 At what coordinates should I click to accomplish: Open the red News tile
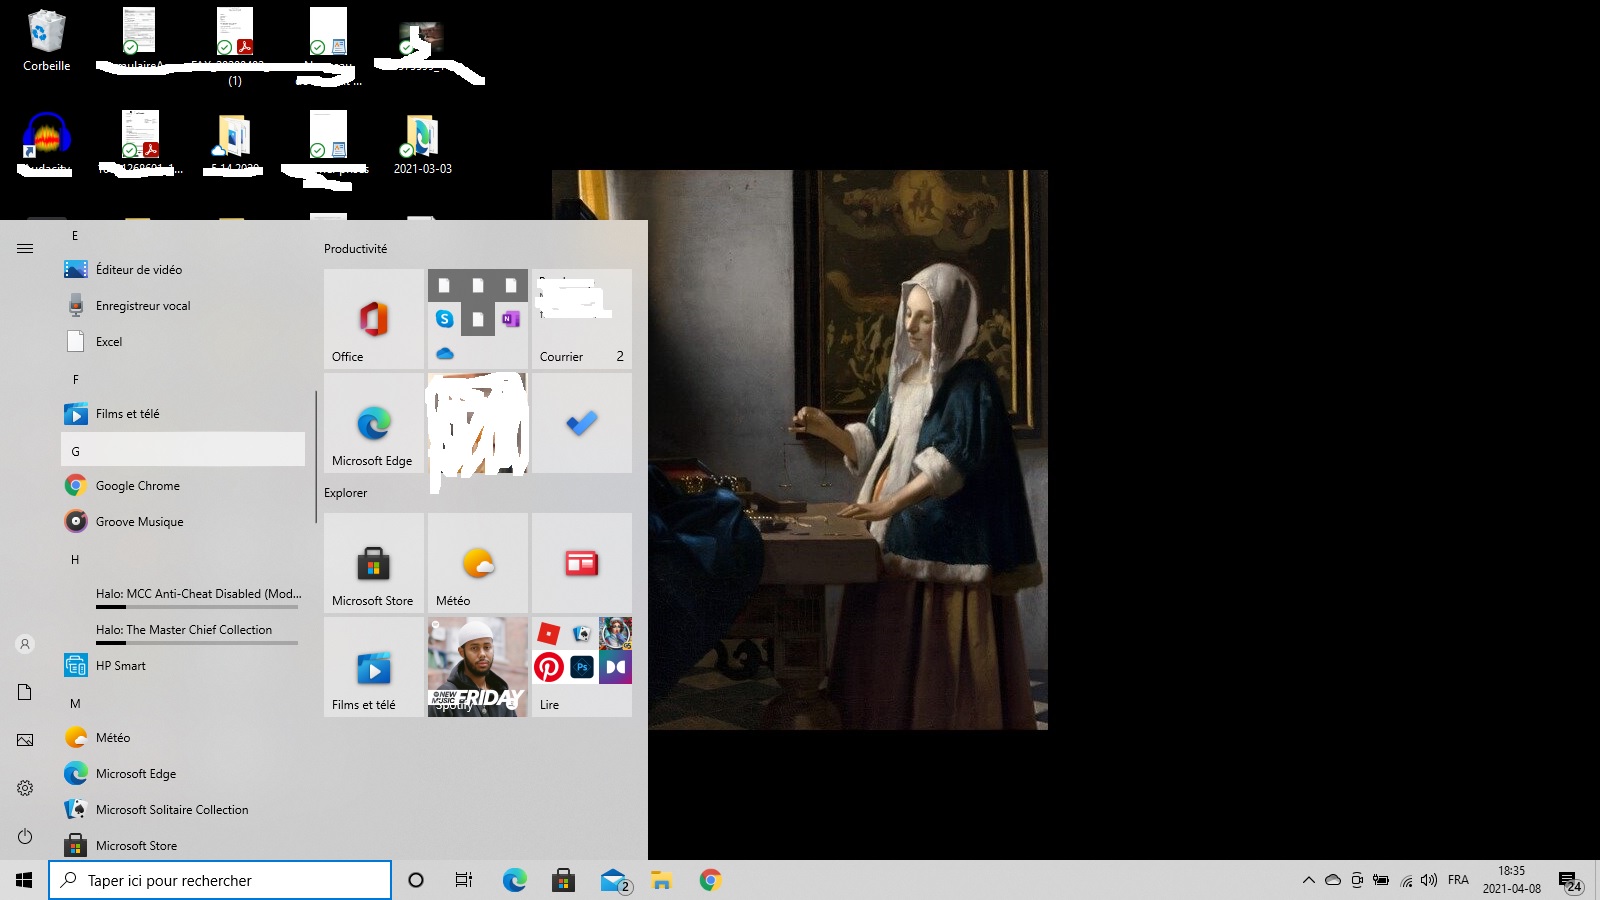(x=582, y=563)
